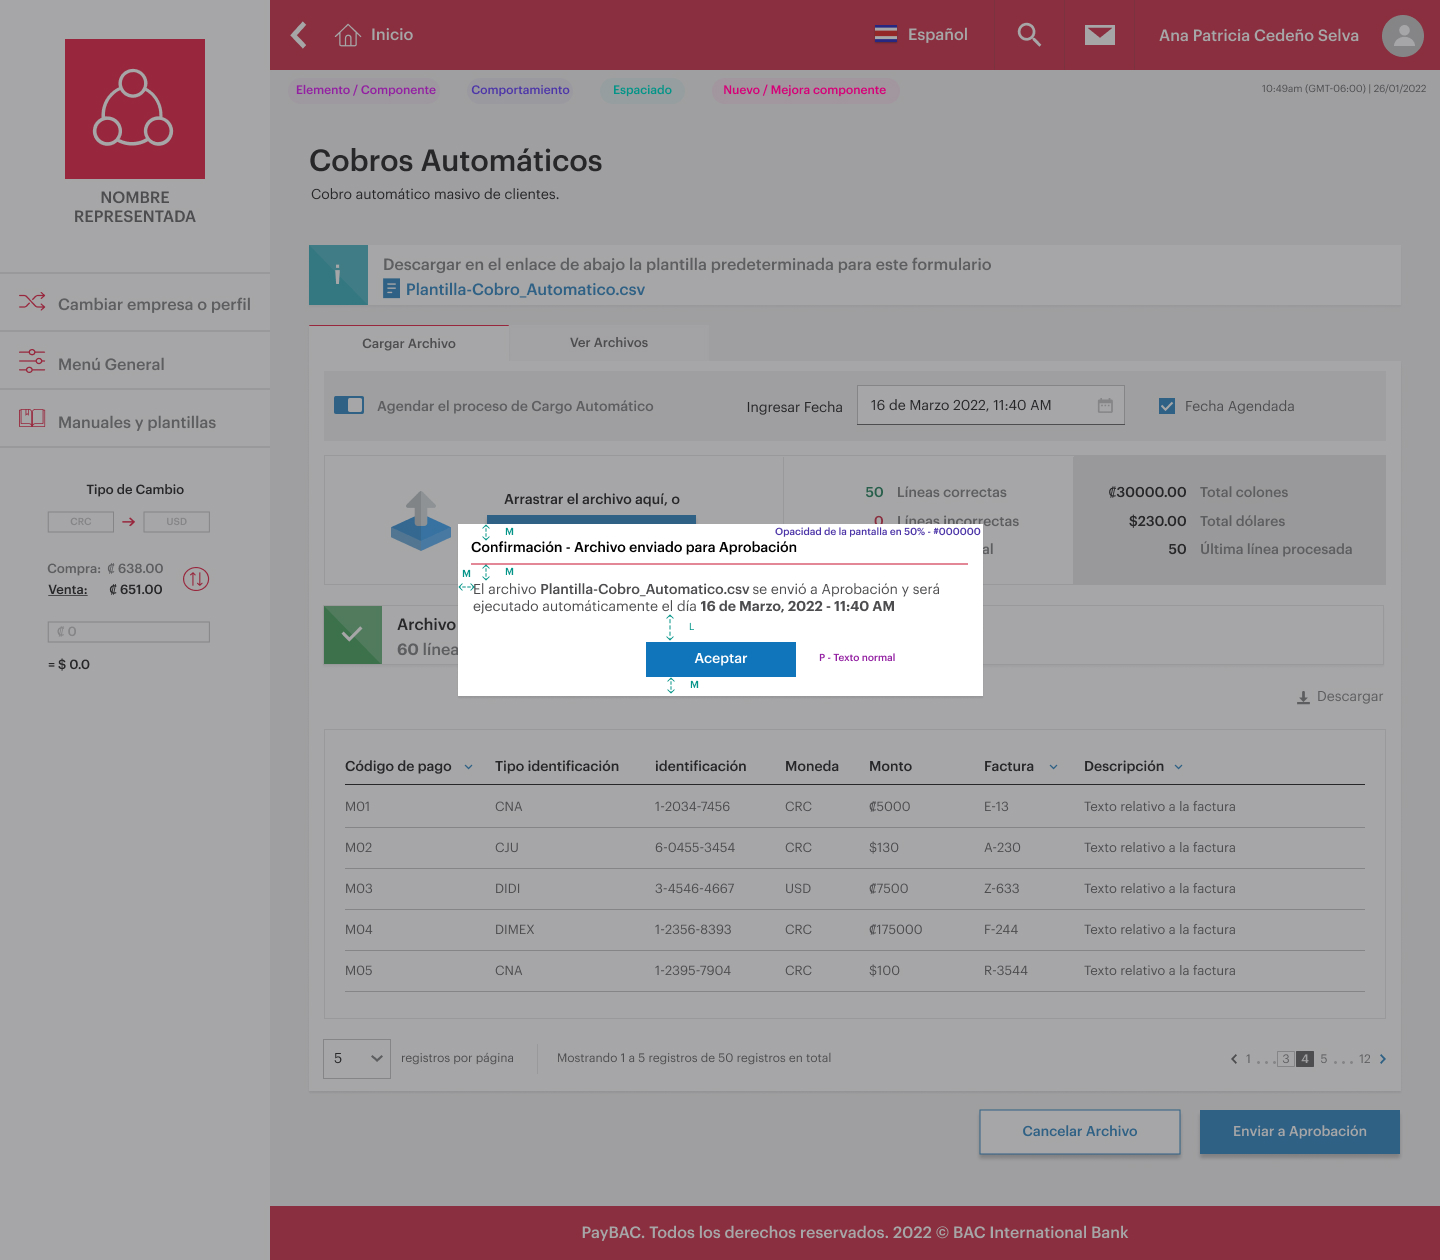
Task: Navigate home using the Inicio house icon
Action: click(x=347, y=33)
